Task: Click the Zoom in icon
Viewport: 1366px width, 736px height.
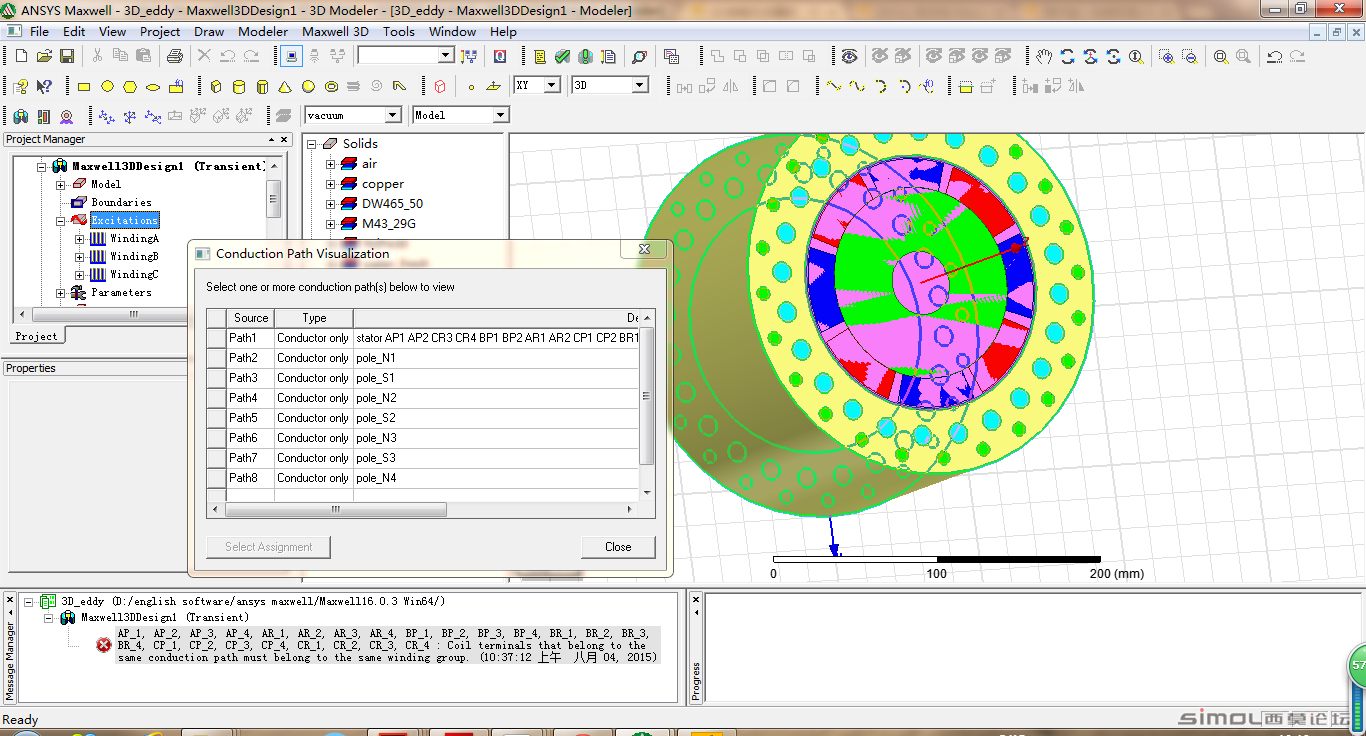Action: coord(1166,56)
